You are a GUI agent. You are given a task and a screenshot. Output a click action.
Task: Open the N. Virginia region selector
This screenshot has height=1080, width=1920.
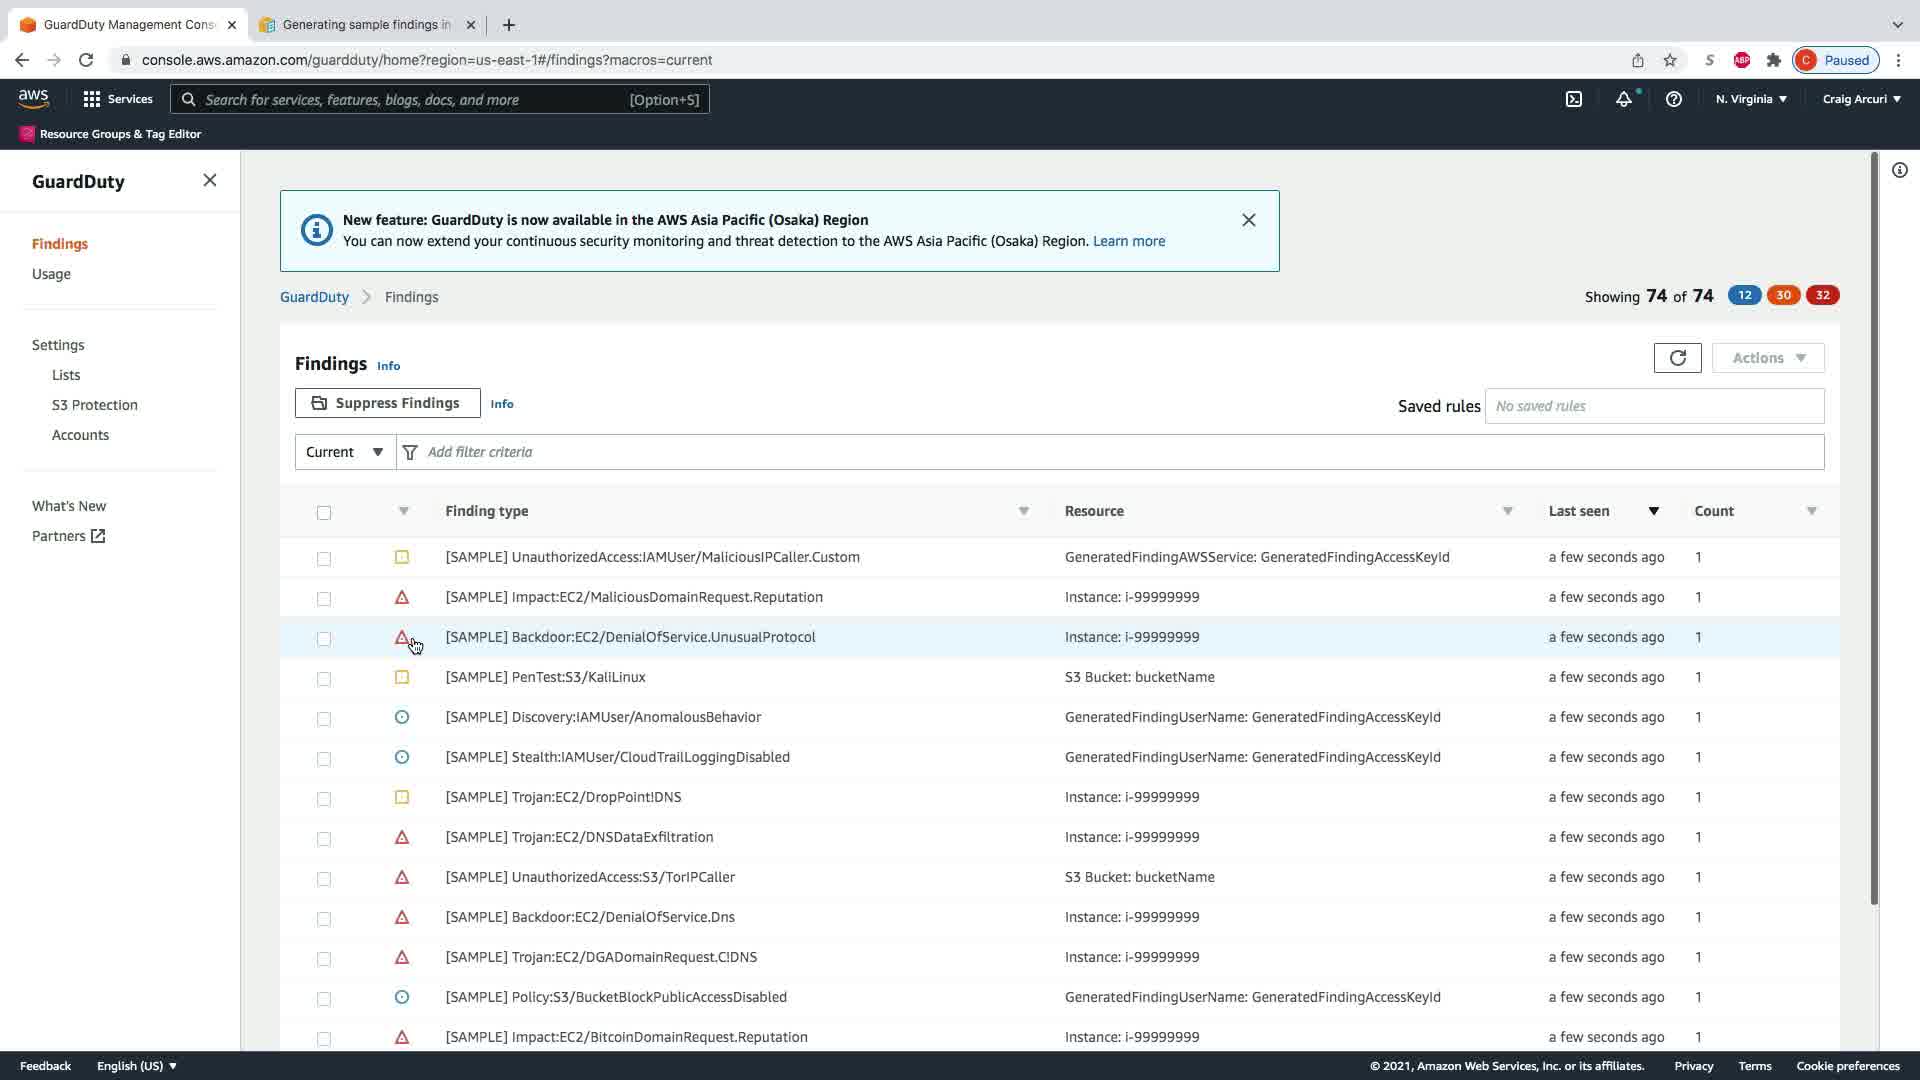click(1750, 99)
